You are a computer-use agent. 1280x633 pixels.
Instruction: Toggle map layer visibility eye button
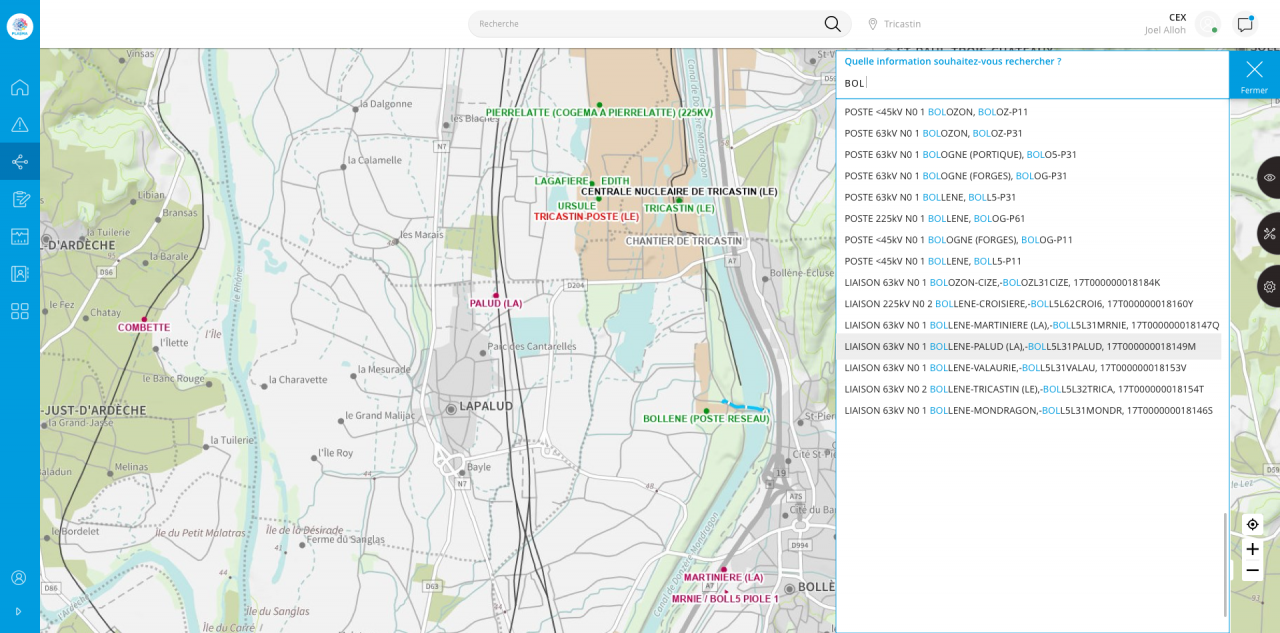[1269, 177]
